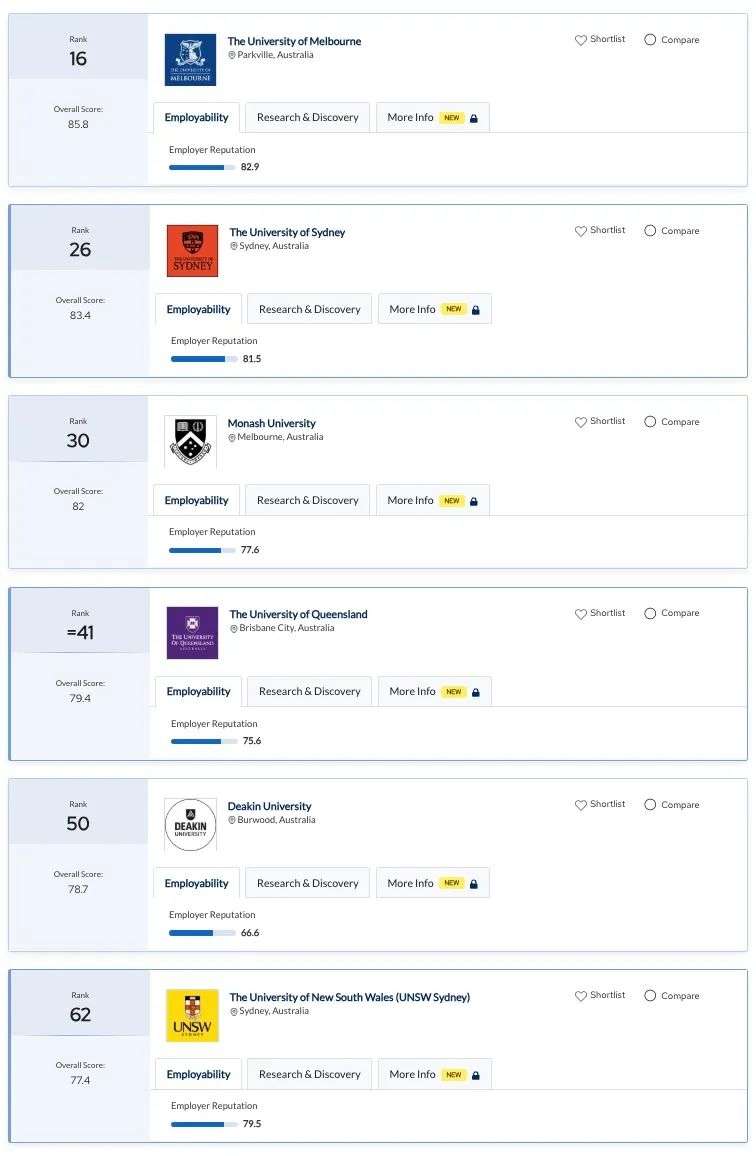This screenshot has height=1156, width=756.
Task: Click the UNSW Sydney yellow logo
Action: click(x=193, y=1015)
